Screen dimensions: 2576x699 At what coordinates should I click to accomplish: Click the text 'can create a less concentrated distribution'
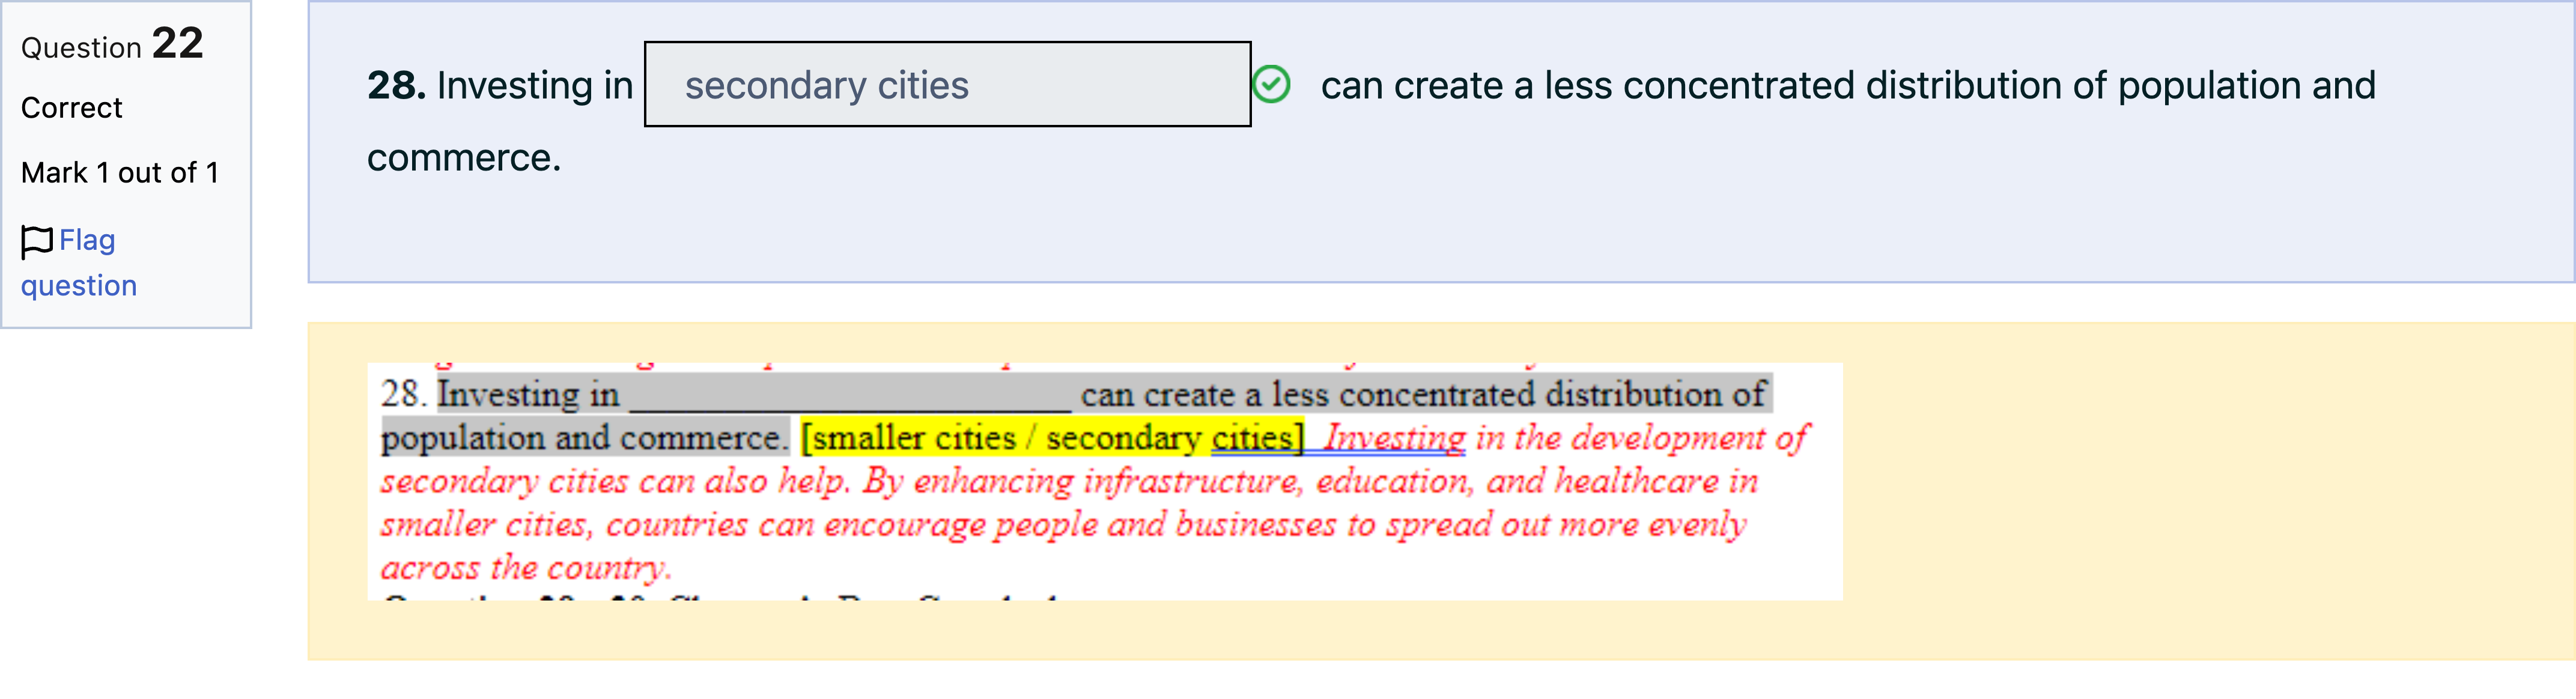coord(1693,86)
